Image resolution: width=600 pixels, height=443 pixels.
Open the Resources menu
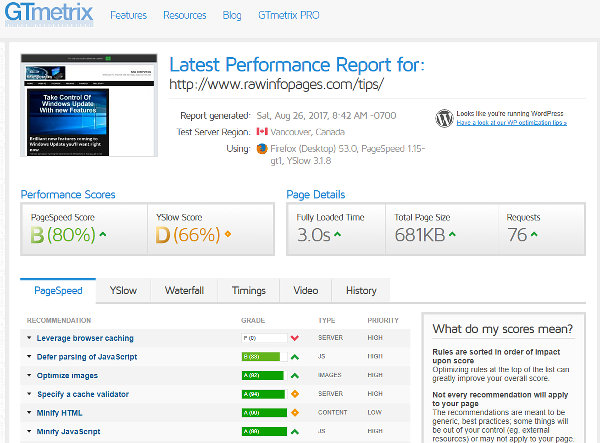(184, 15)
